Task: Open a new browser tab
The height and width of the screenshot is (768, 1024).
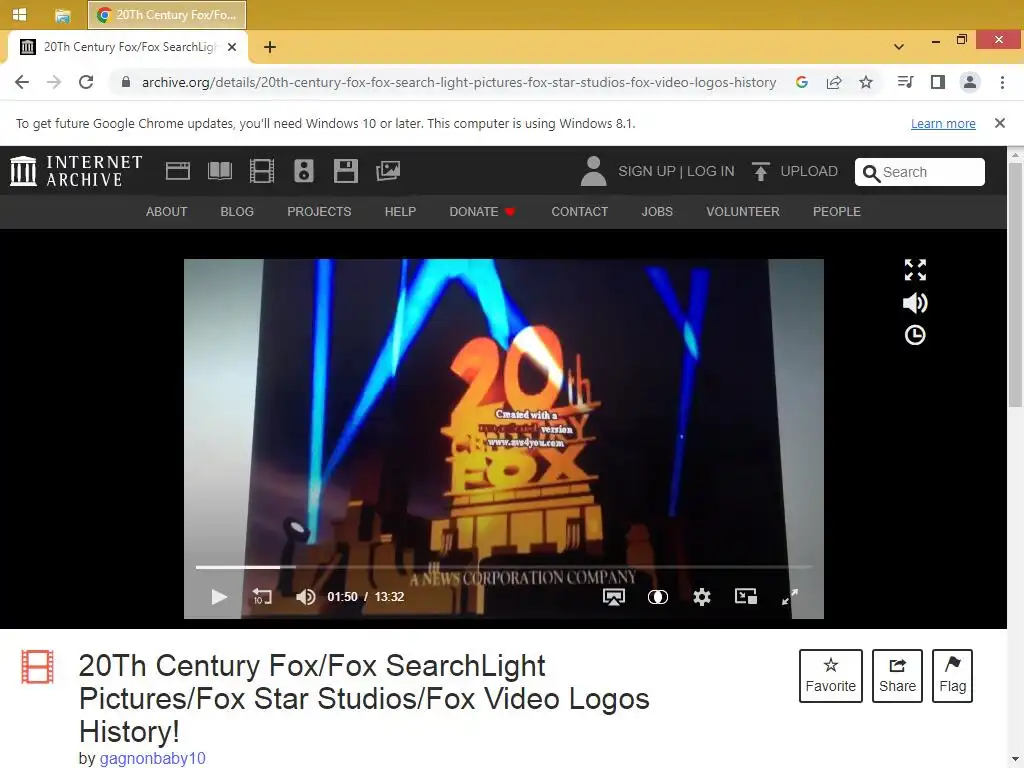Action: pos(270,47)
